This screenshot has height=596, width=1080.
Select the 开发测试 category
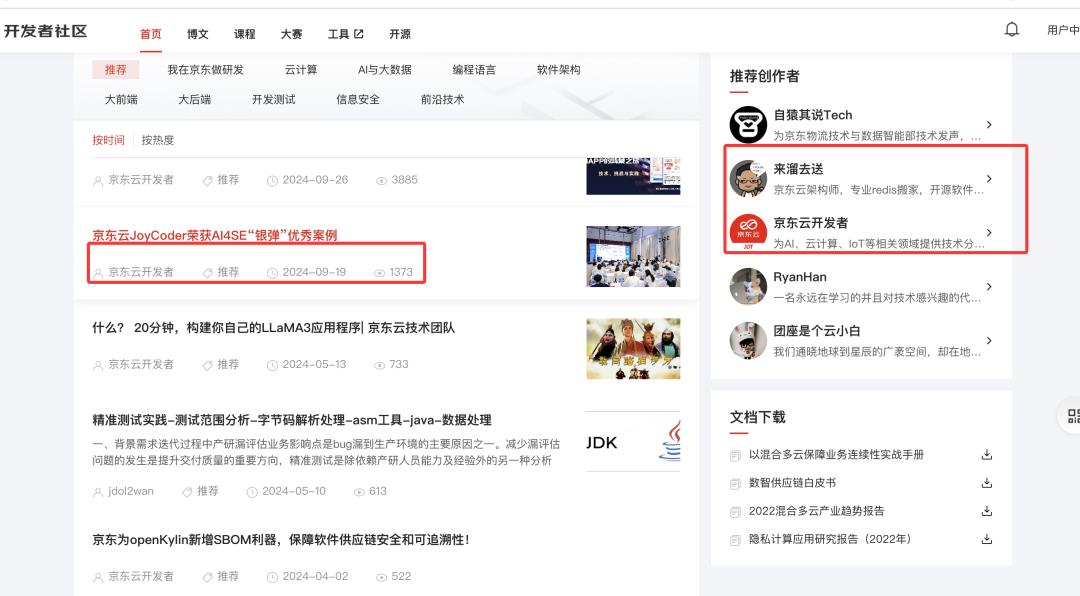pyautogui.click(x=273, y=99)
